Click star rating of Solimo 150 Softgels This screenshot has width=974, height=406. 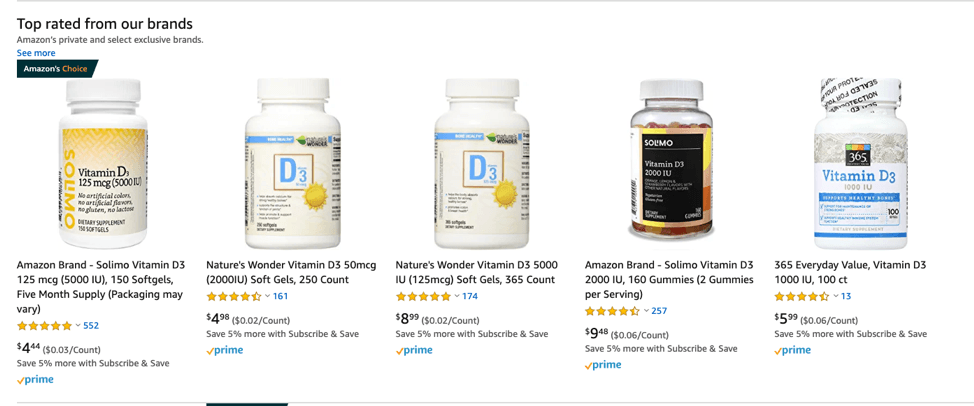pos(45,325)
